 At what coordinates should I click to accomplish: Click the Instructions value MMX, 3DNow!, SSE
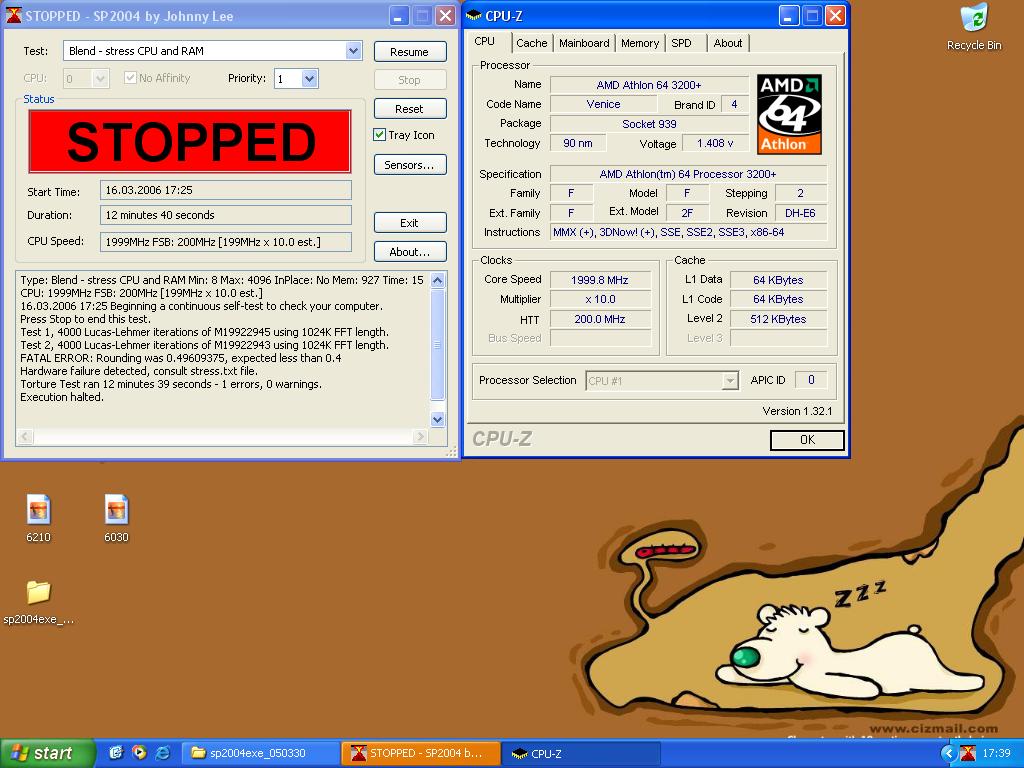pyautogui.click(x=688, y=232)
